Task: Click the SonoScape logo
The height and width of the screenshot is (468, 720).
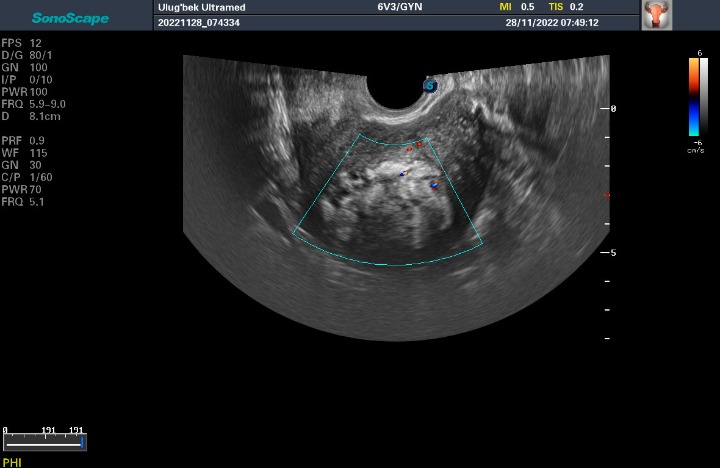Action: click(x=64, y=18)
